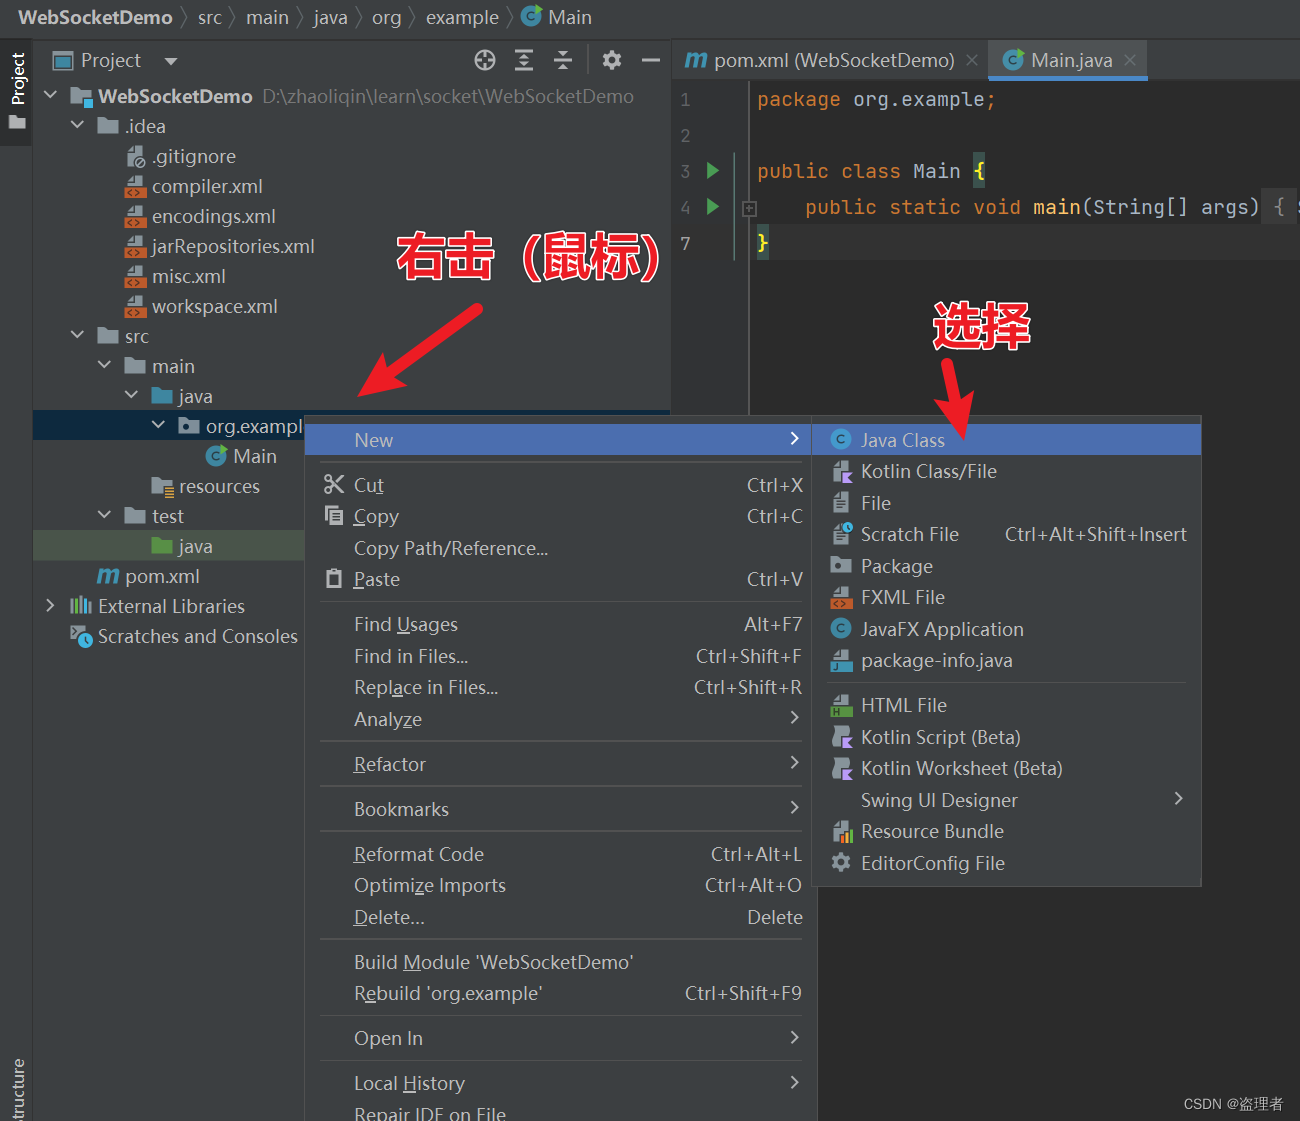Choose File in New submenu
Screen dimensions: 1300x1121
tap(1006, 503)
